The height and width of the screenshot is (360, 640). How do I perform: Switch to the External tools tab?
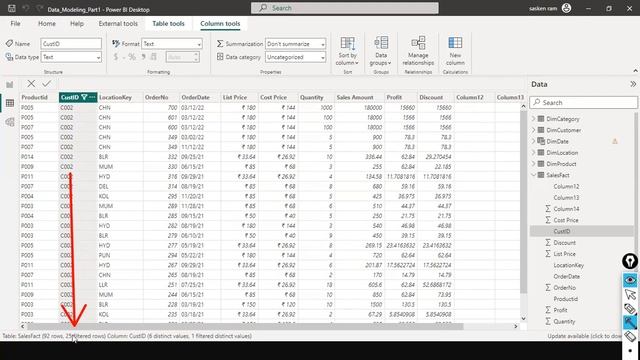(118, 24)
